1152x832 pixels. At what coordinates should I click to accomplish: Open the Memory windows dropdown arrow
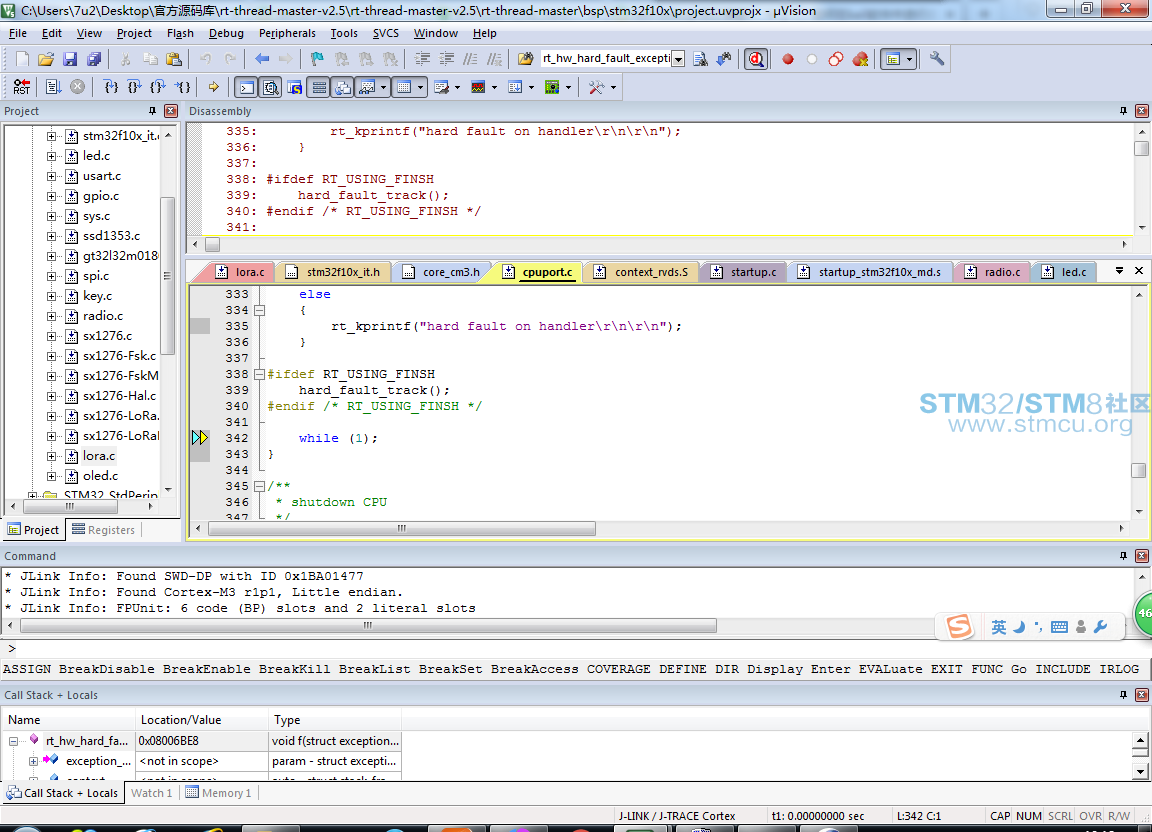click(x=420, y=87)
